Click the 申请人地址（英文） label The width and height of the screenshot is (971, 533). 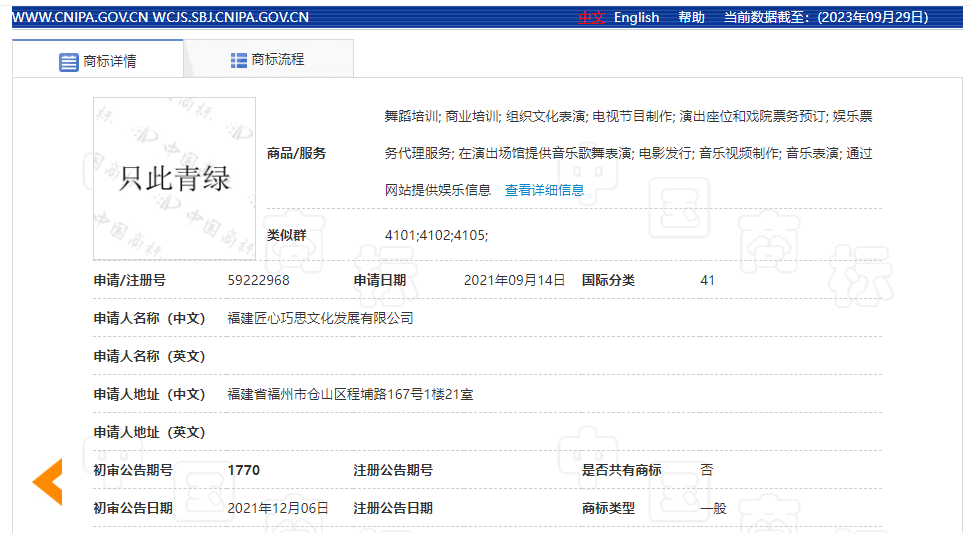point(149,432)
